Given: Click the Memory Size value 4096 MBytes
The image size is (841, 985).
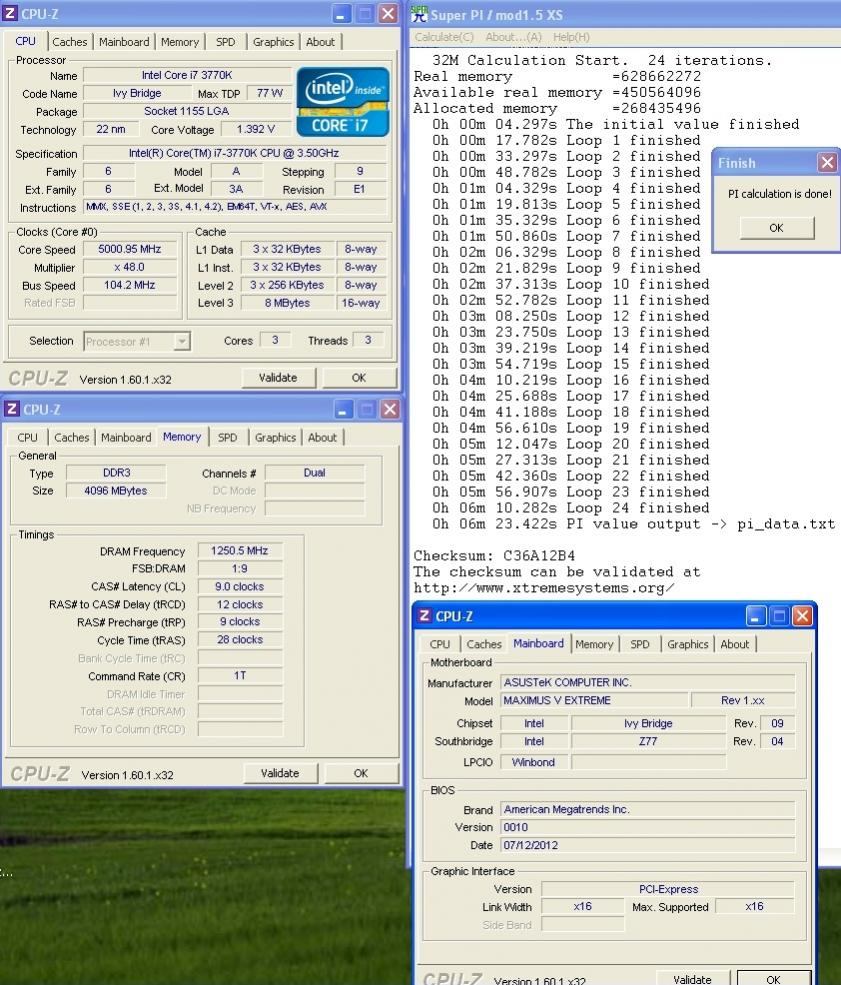Looking at the screenshot, I should pyautogui.click(x=116, y=491).
